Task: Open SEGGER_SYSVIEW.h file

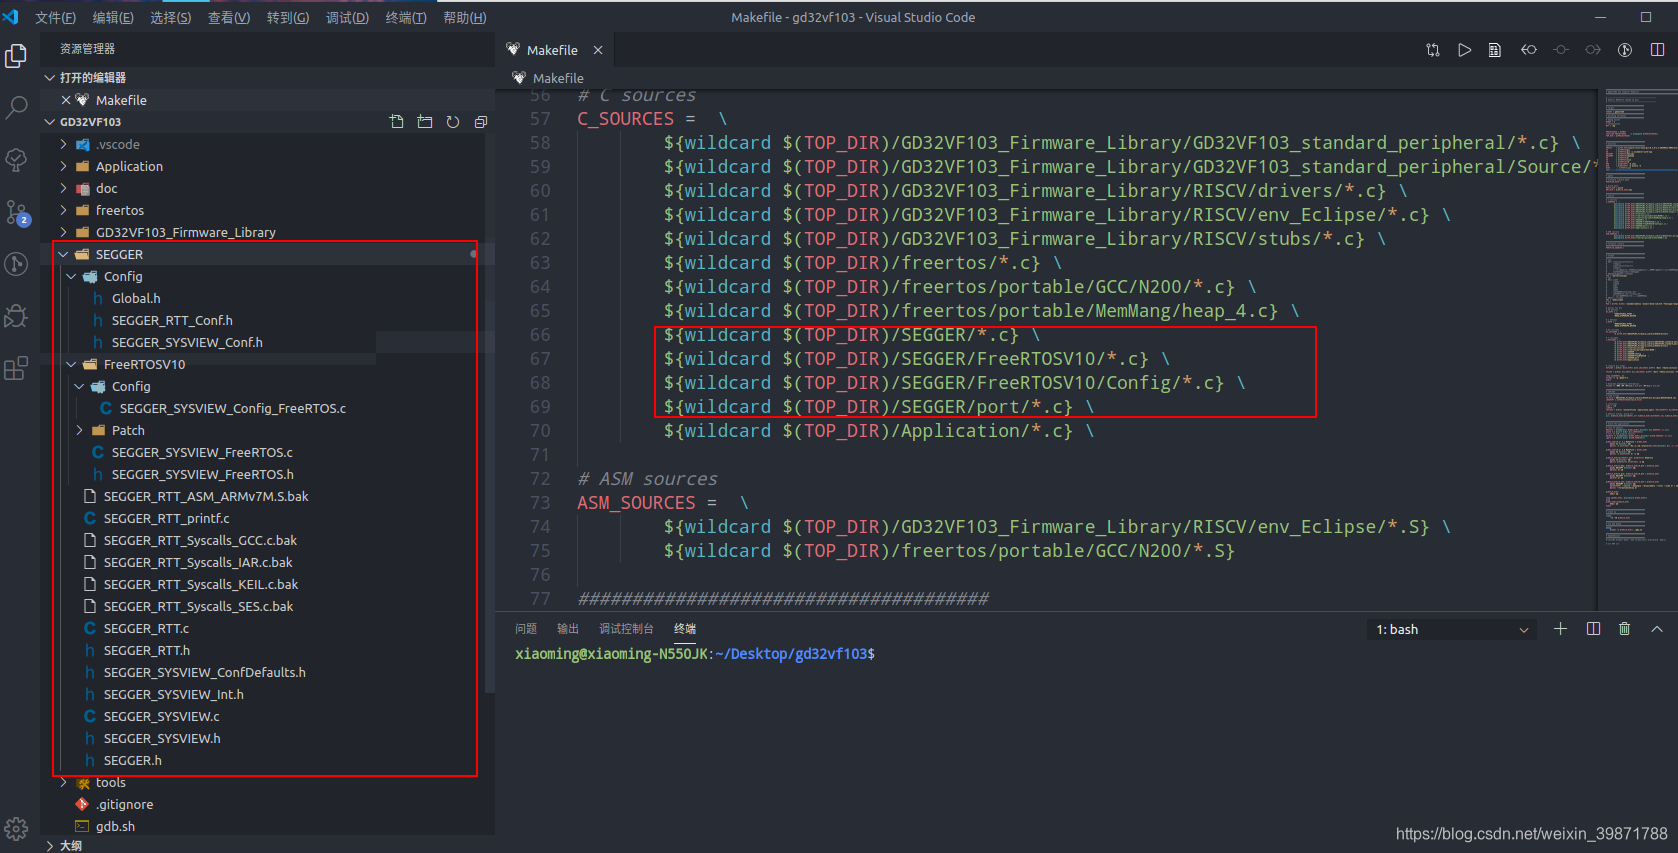Action: click(x=162, y=738)
